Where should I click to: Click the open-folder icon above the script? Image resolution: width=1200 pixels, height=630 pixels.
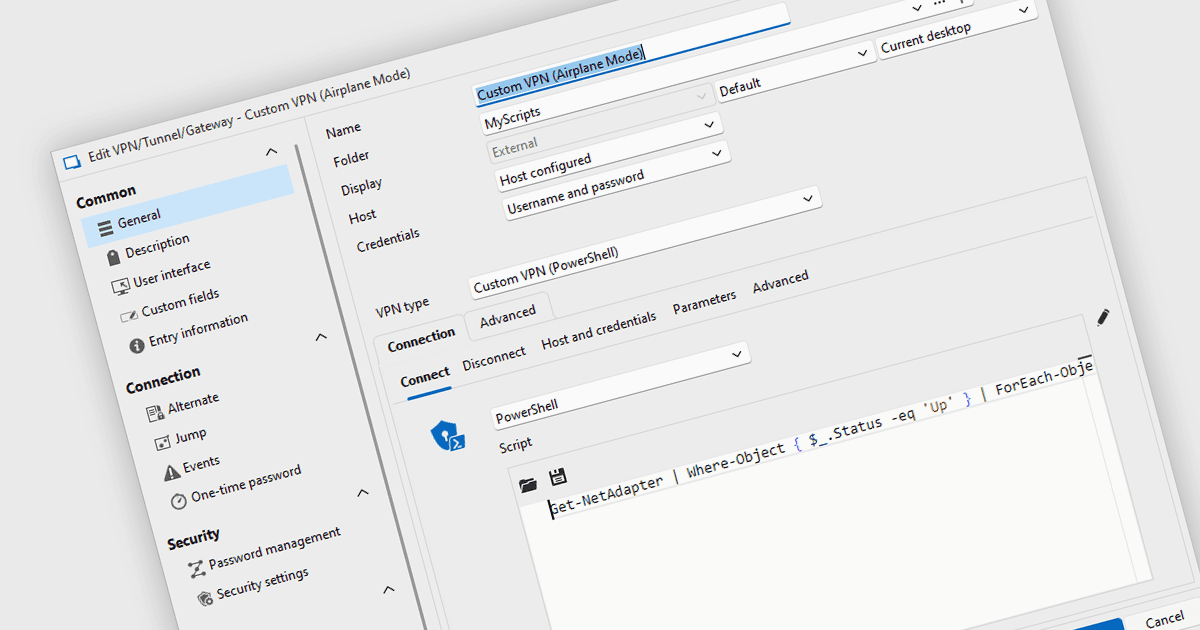click(x=528, y=485)
